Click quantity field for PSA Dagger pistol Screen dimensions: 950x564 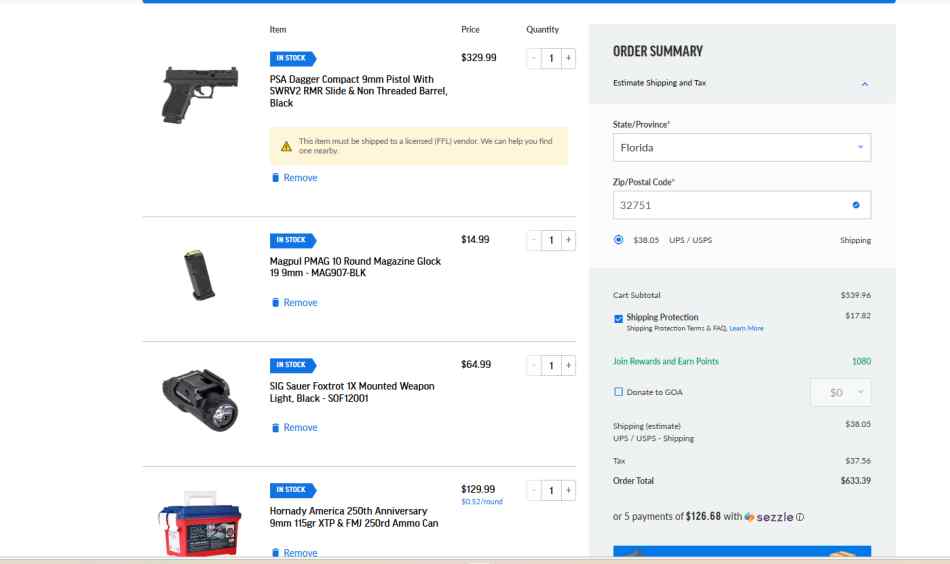pyautogui.click(x=551, y=59)
